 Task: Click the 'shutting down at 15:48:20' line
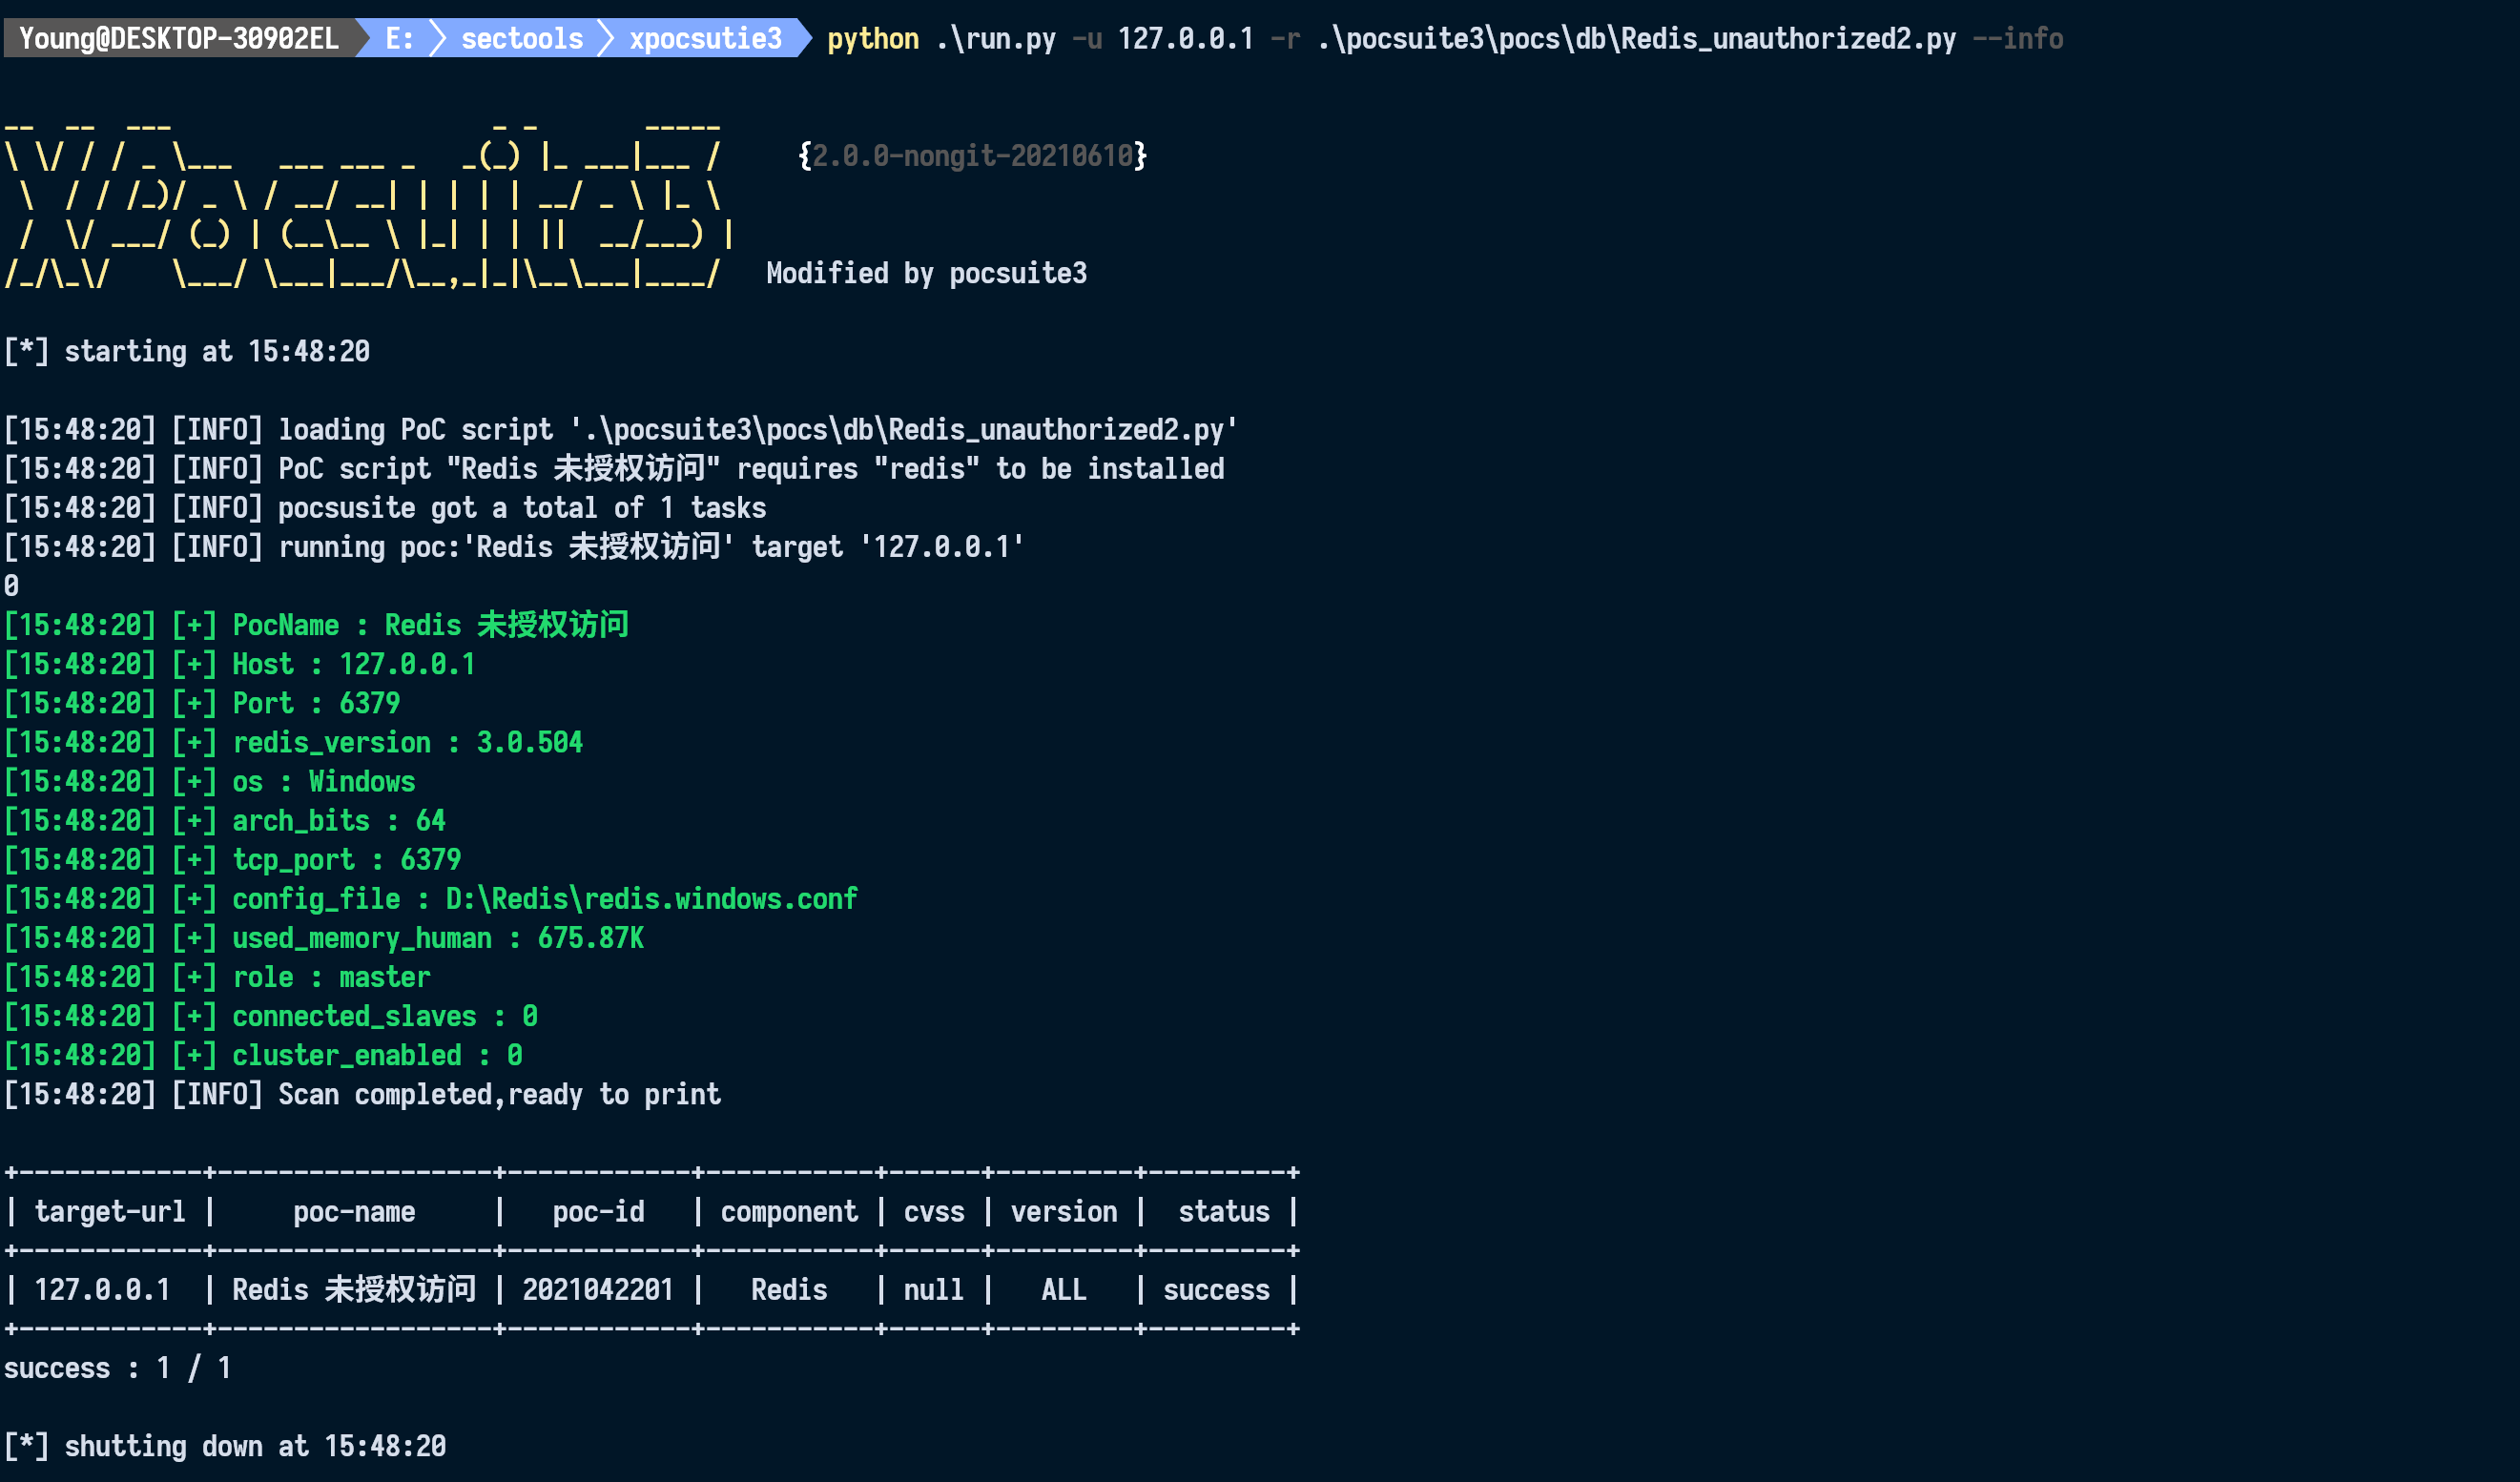pyautogui.click(x=255, y=1446)
